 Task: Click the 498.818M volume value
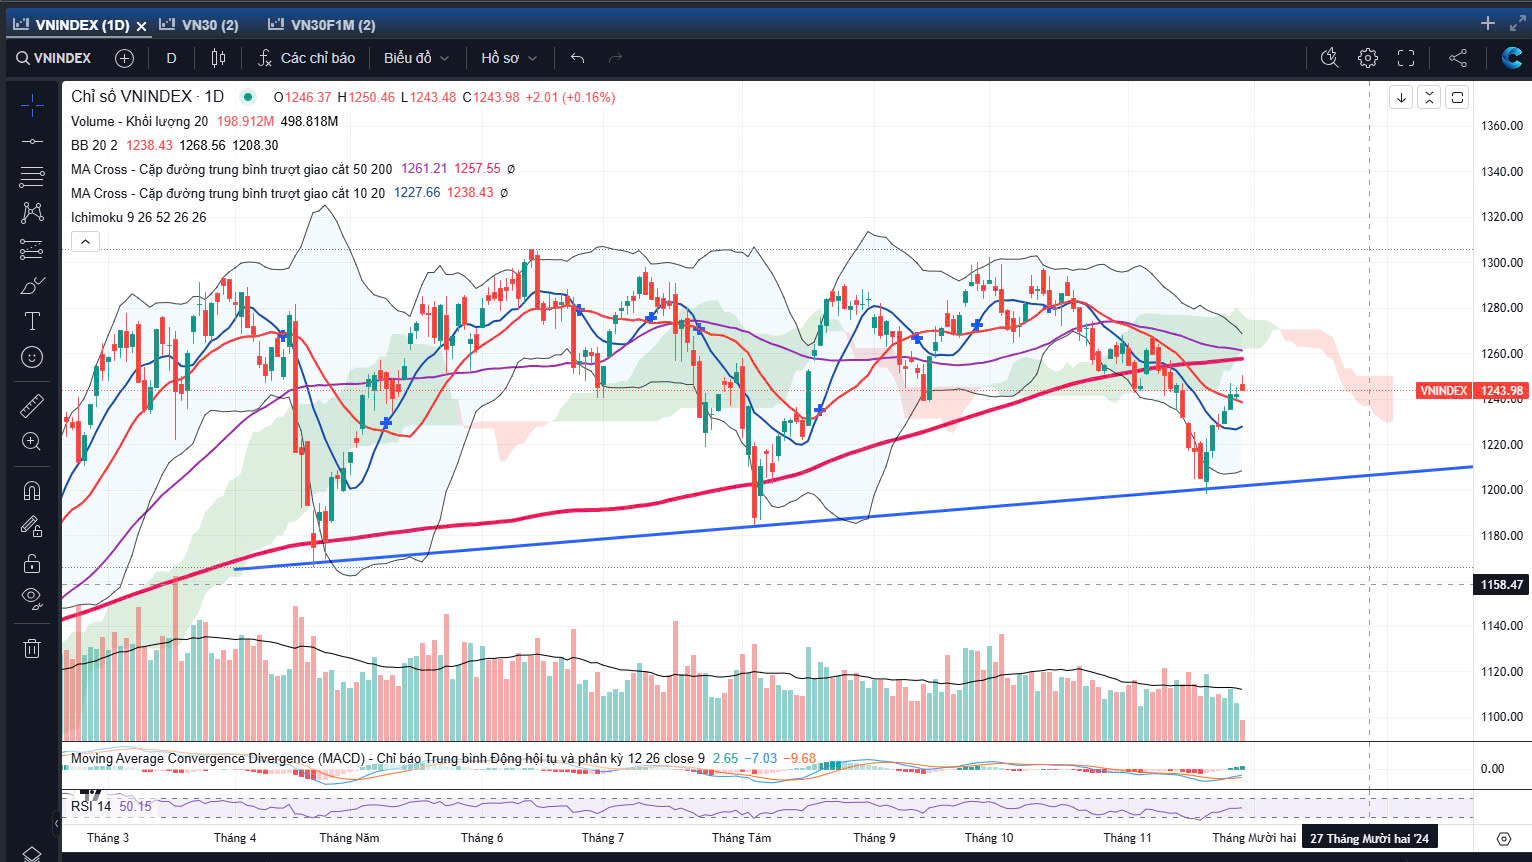[309, 121]
